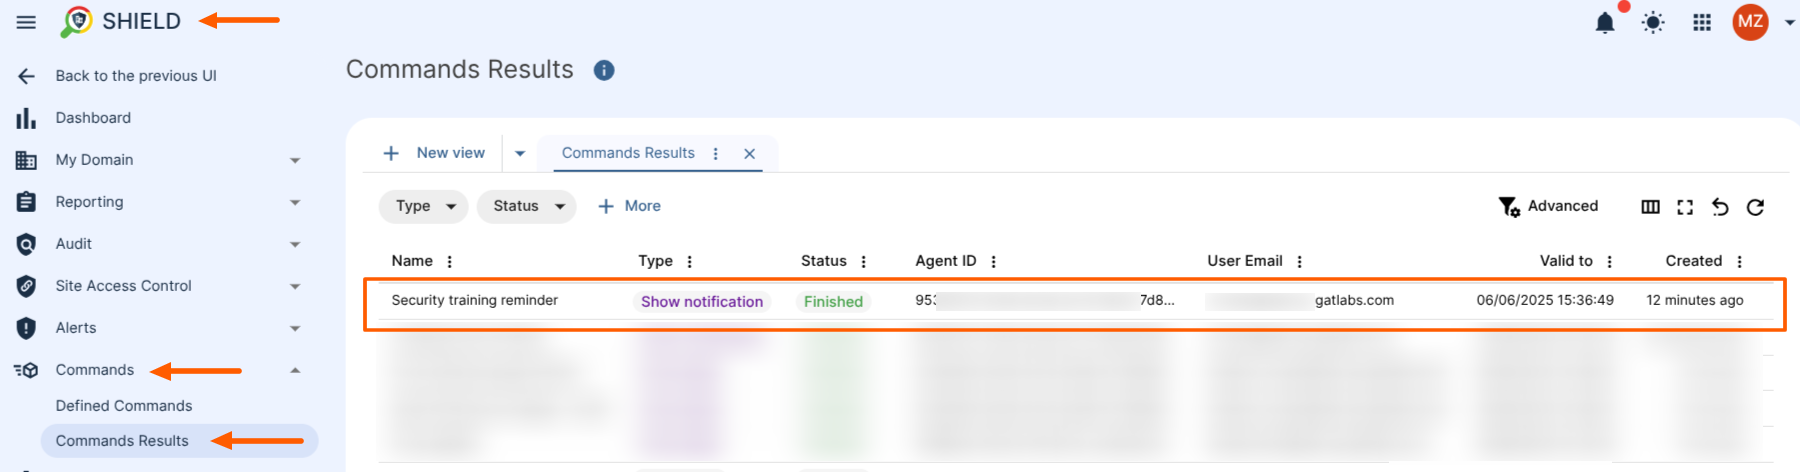Sort by the Created column header
This screenshot has width=1800, height=472.
1694,261
